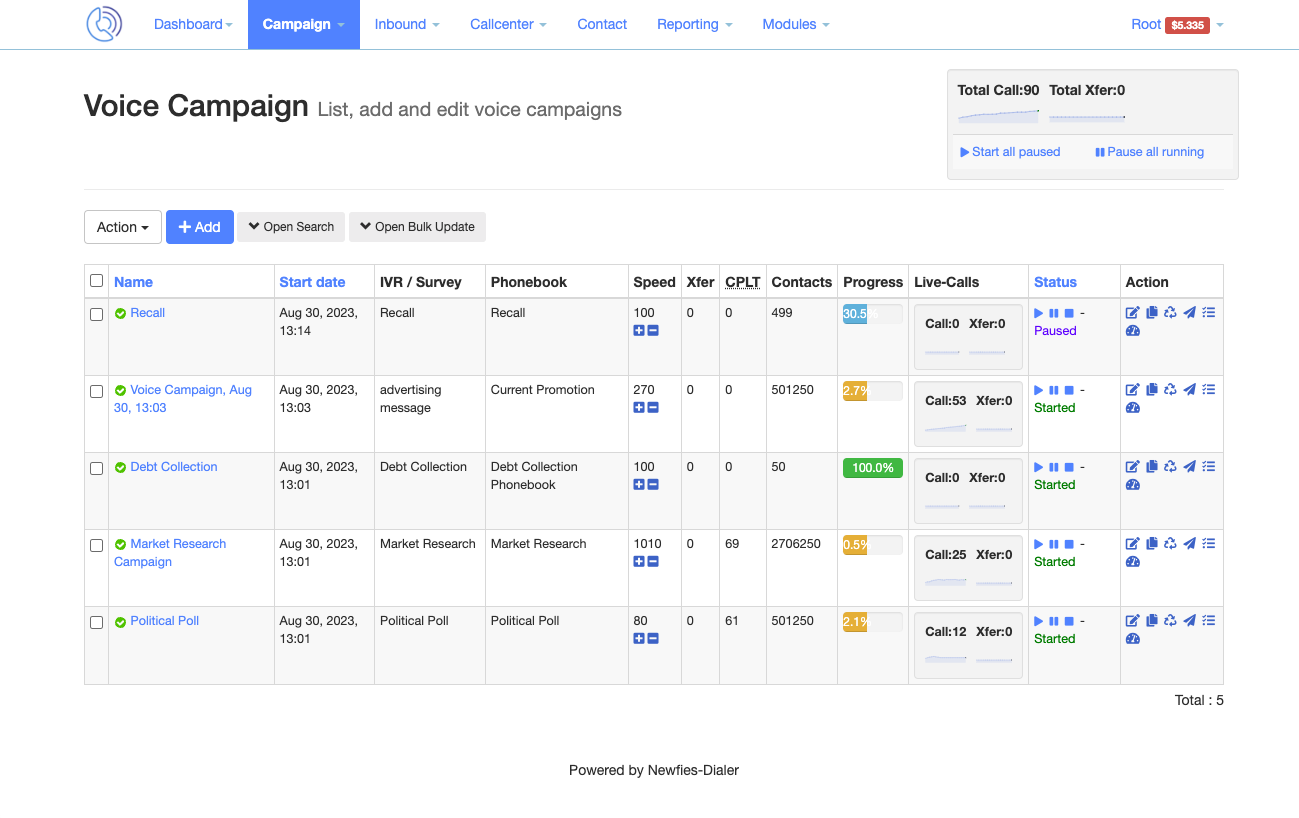Duplicate the Debt Collection campaign using copy icon

(1151, 467)
